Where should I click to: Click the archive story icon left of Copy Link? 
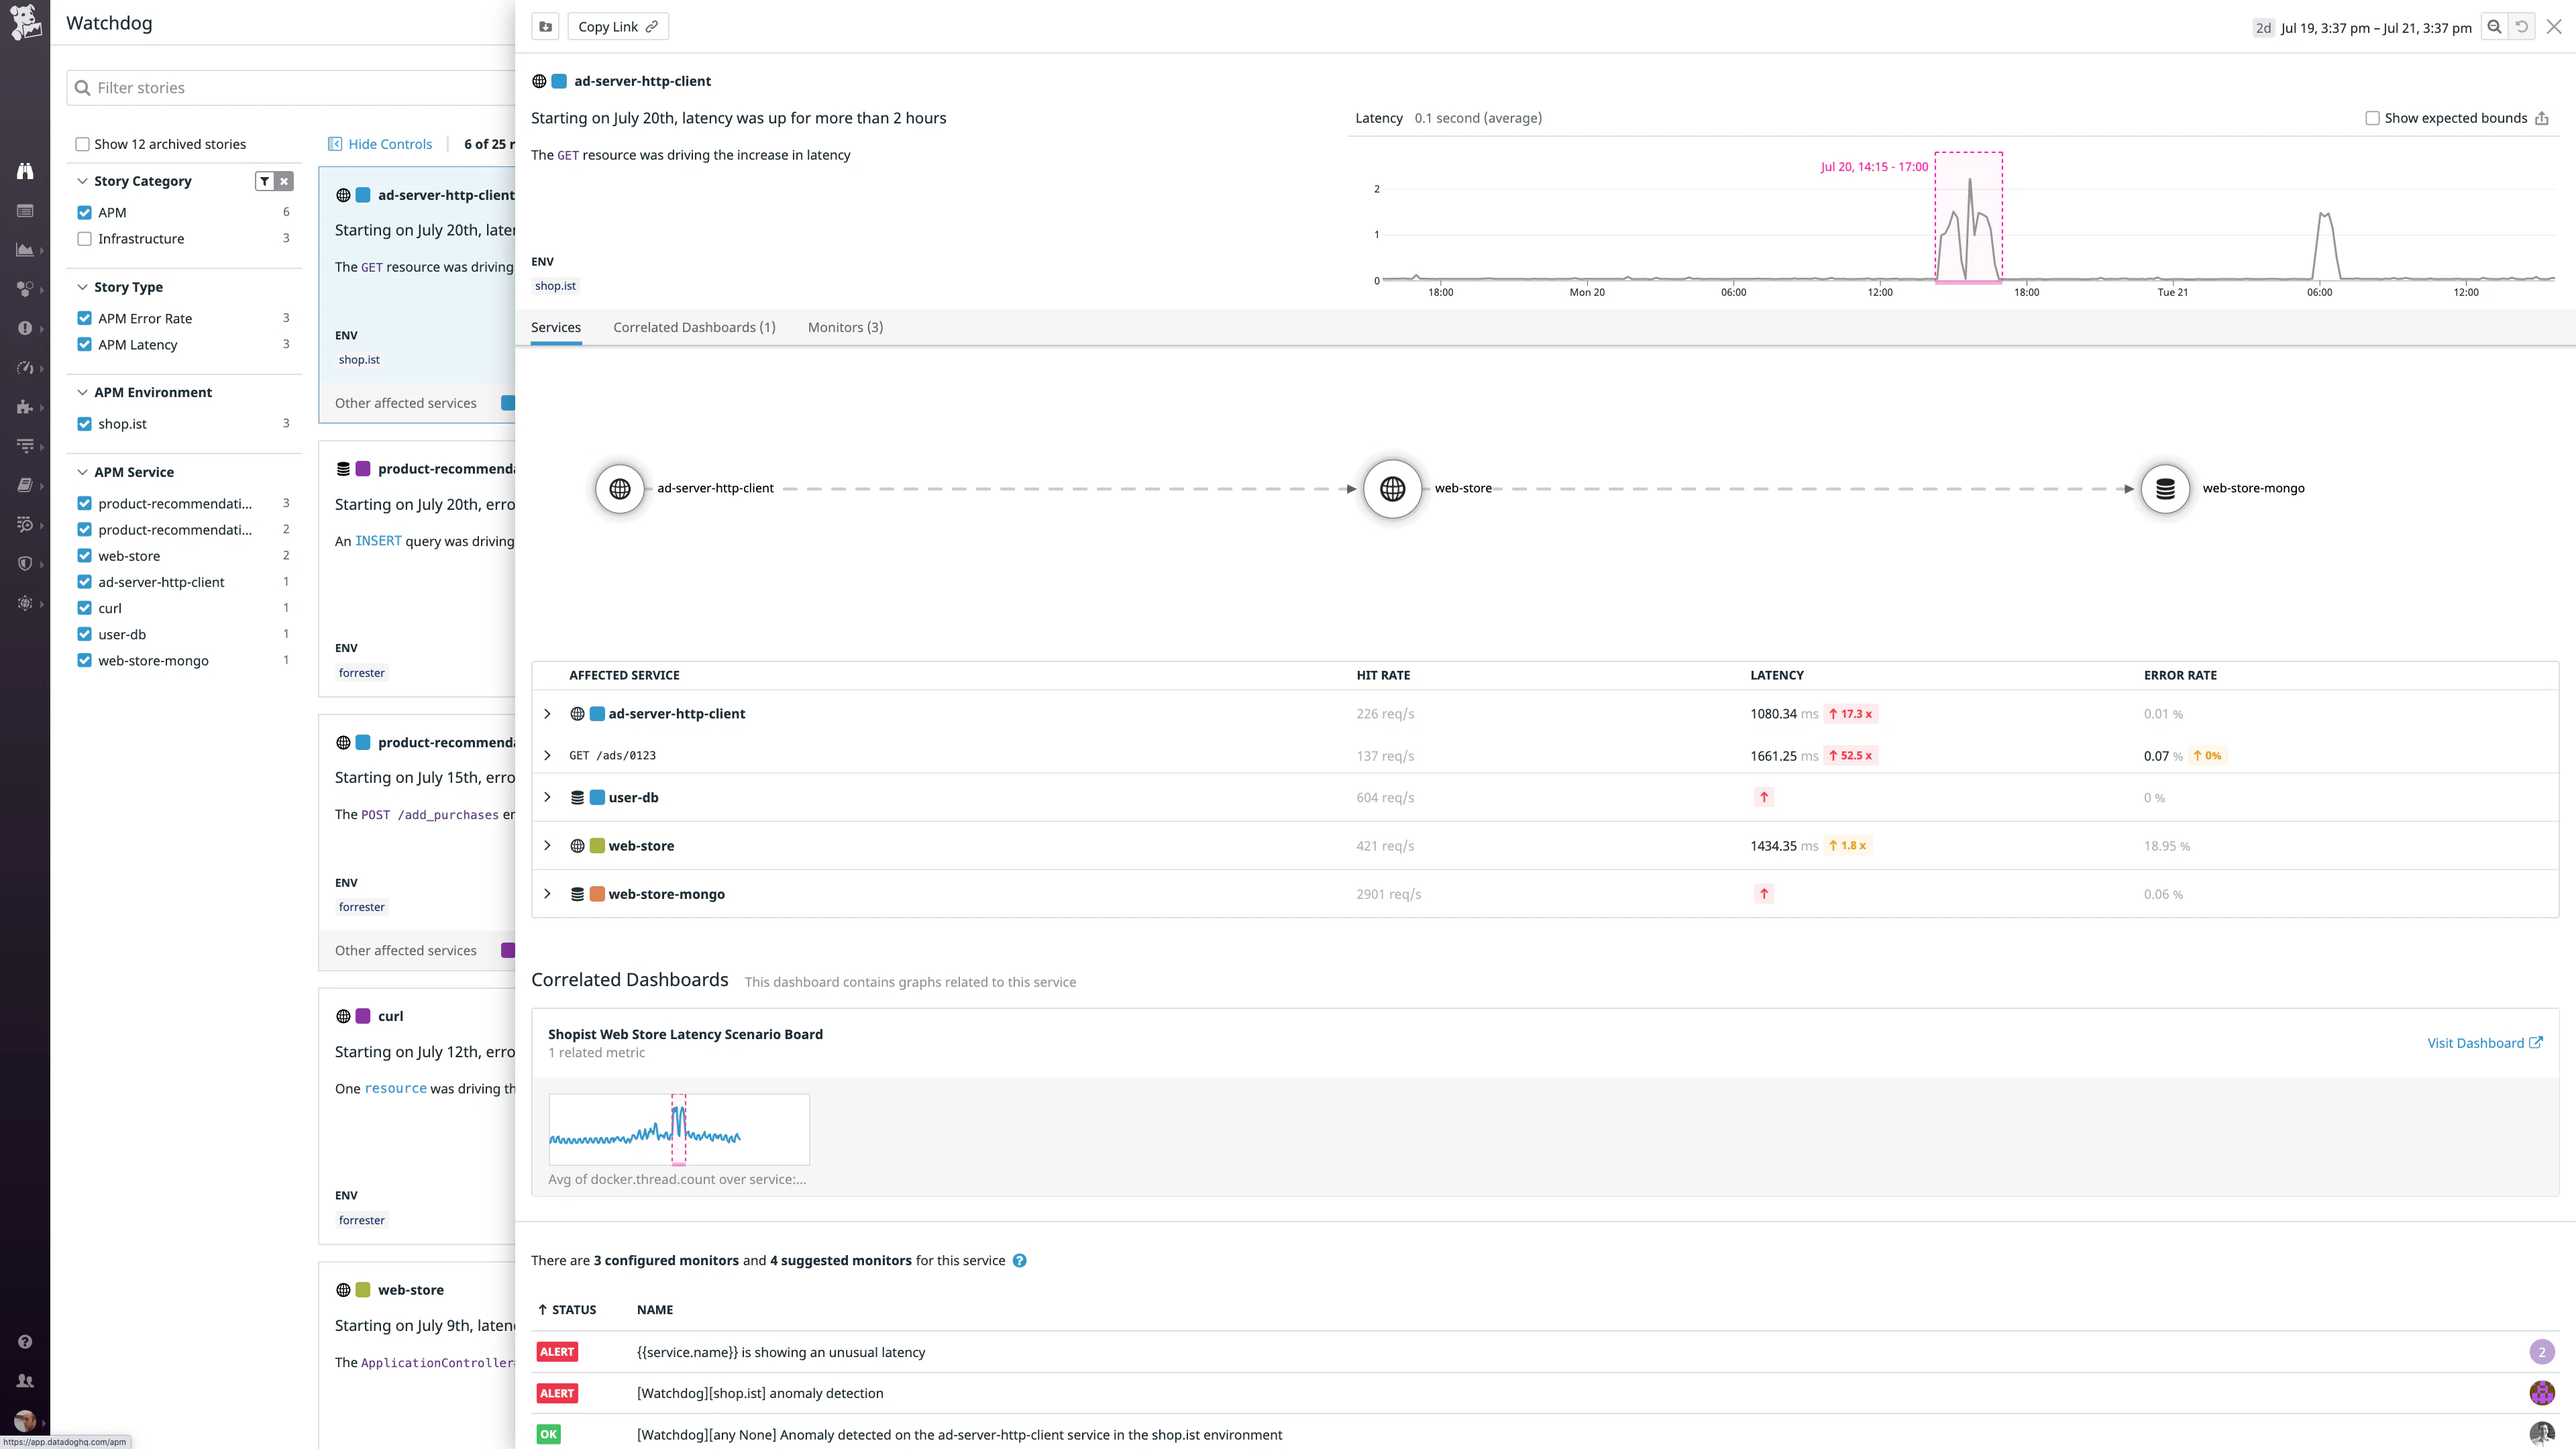(545, 27)
